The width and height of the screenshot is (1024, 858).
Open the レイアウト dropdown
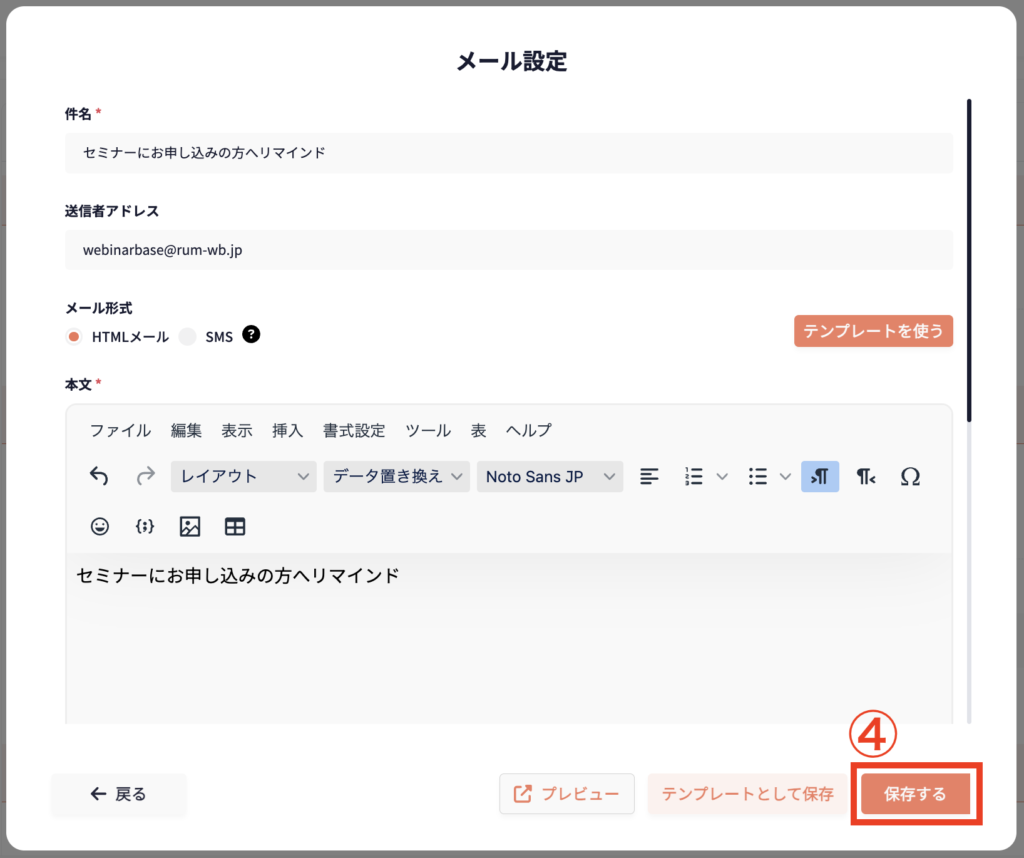pyautogui.click(x=244, y=477)
